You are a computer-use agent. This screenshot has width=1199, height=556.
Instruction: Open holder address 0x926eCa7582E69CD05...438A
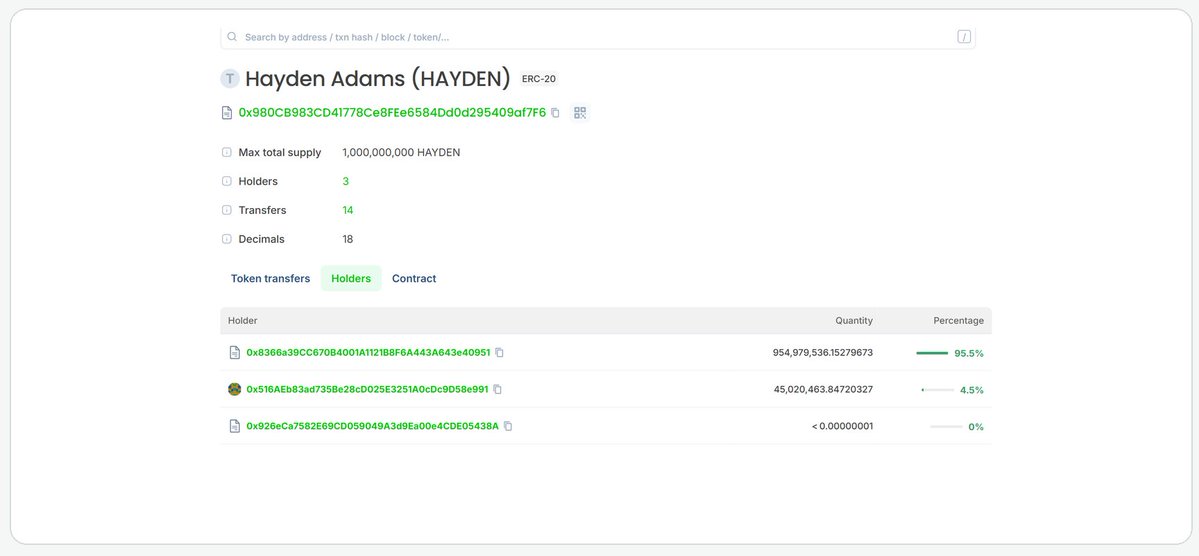click(x=372, y=426)
